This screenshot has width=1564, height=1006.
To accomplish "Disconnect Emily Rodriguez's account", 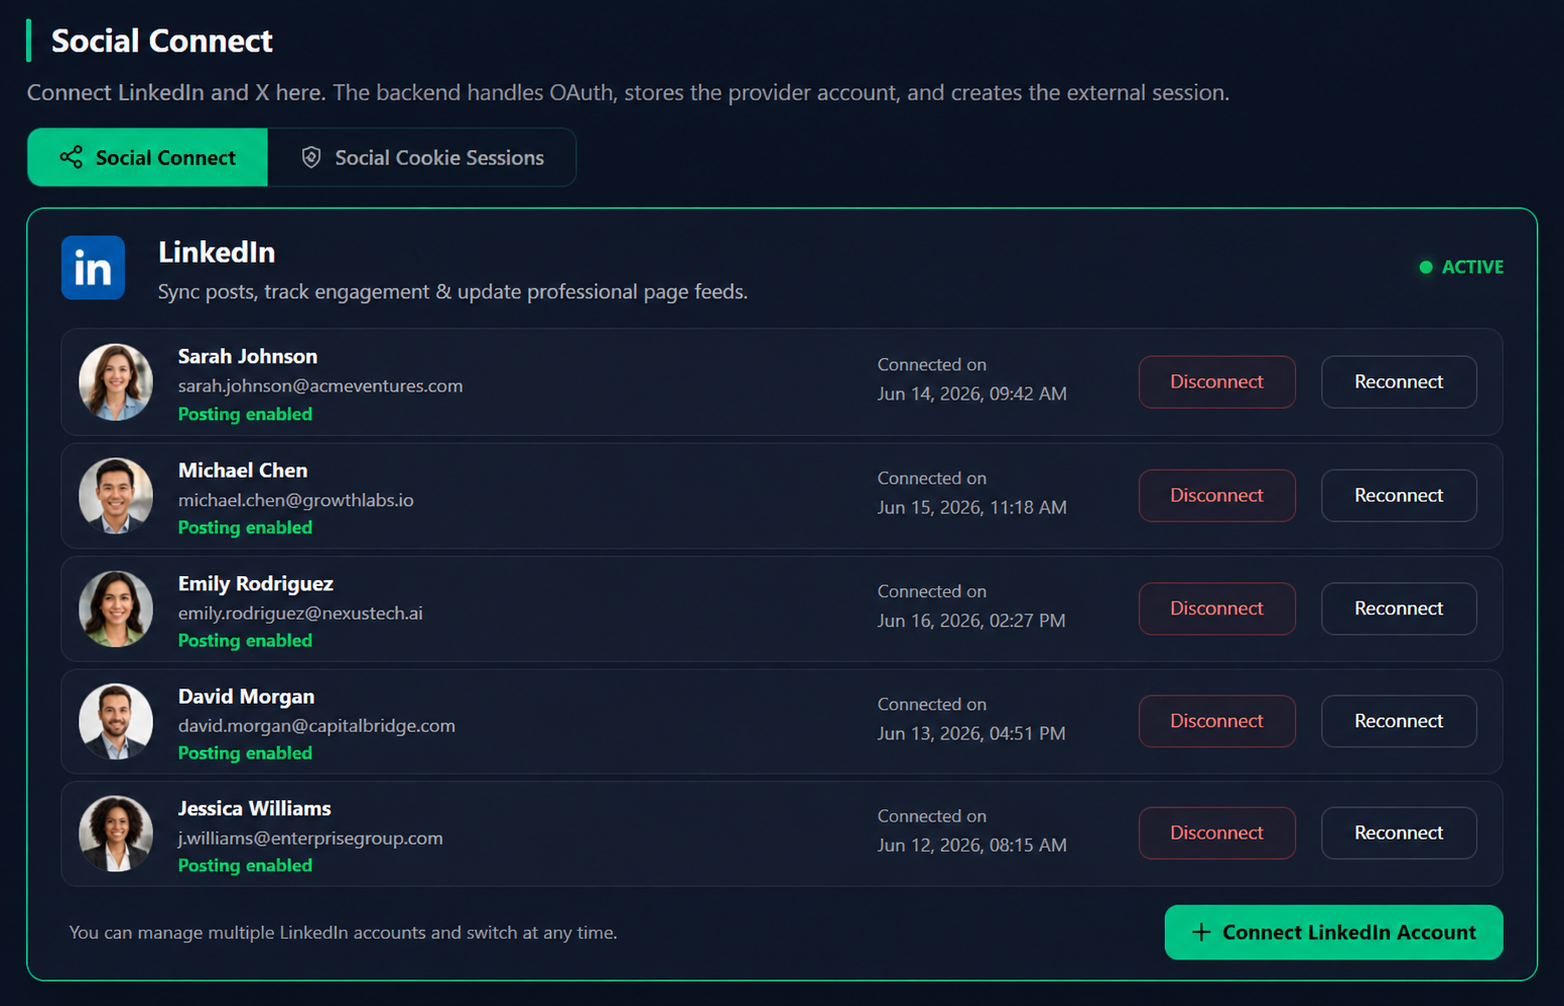I will click(1217, 609).
